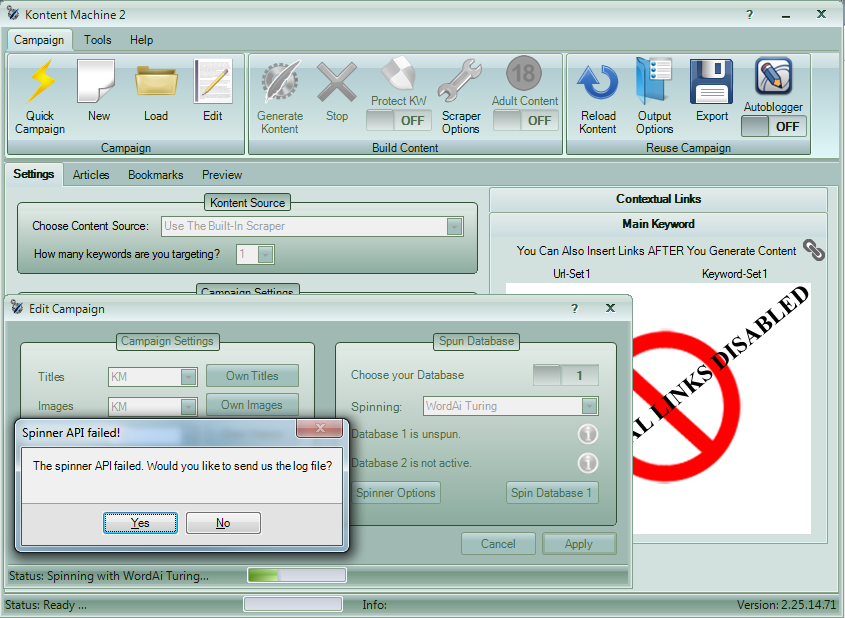Screen dimensions: 845x618
Task: Open the Help menu
Action: [x=141, y=40]
